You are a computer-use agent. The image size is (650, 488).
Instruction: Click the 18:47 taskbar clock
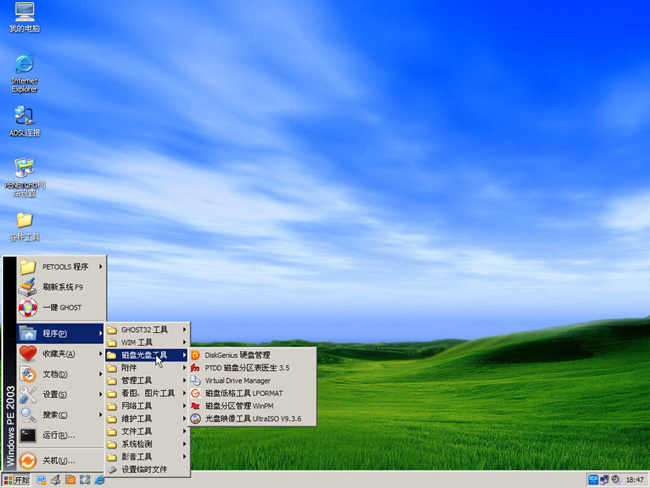635,480
